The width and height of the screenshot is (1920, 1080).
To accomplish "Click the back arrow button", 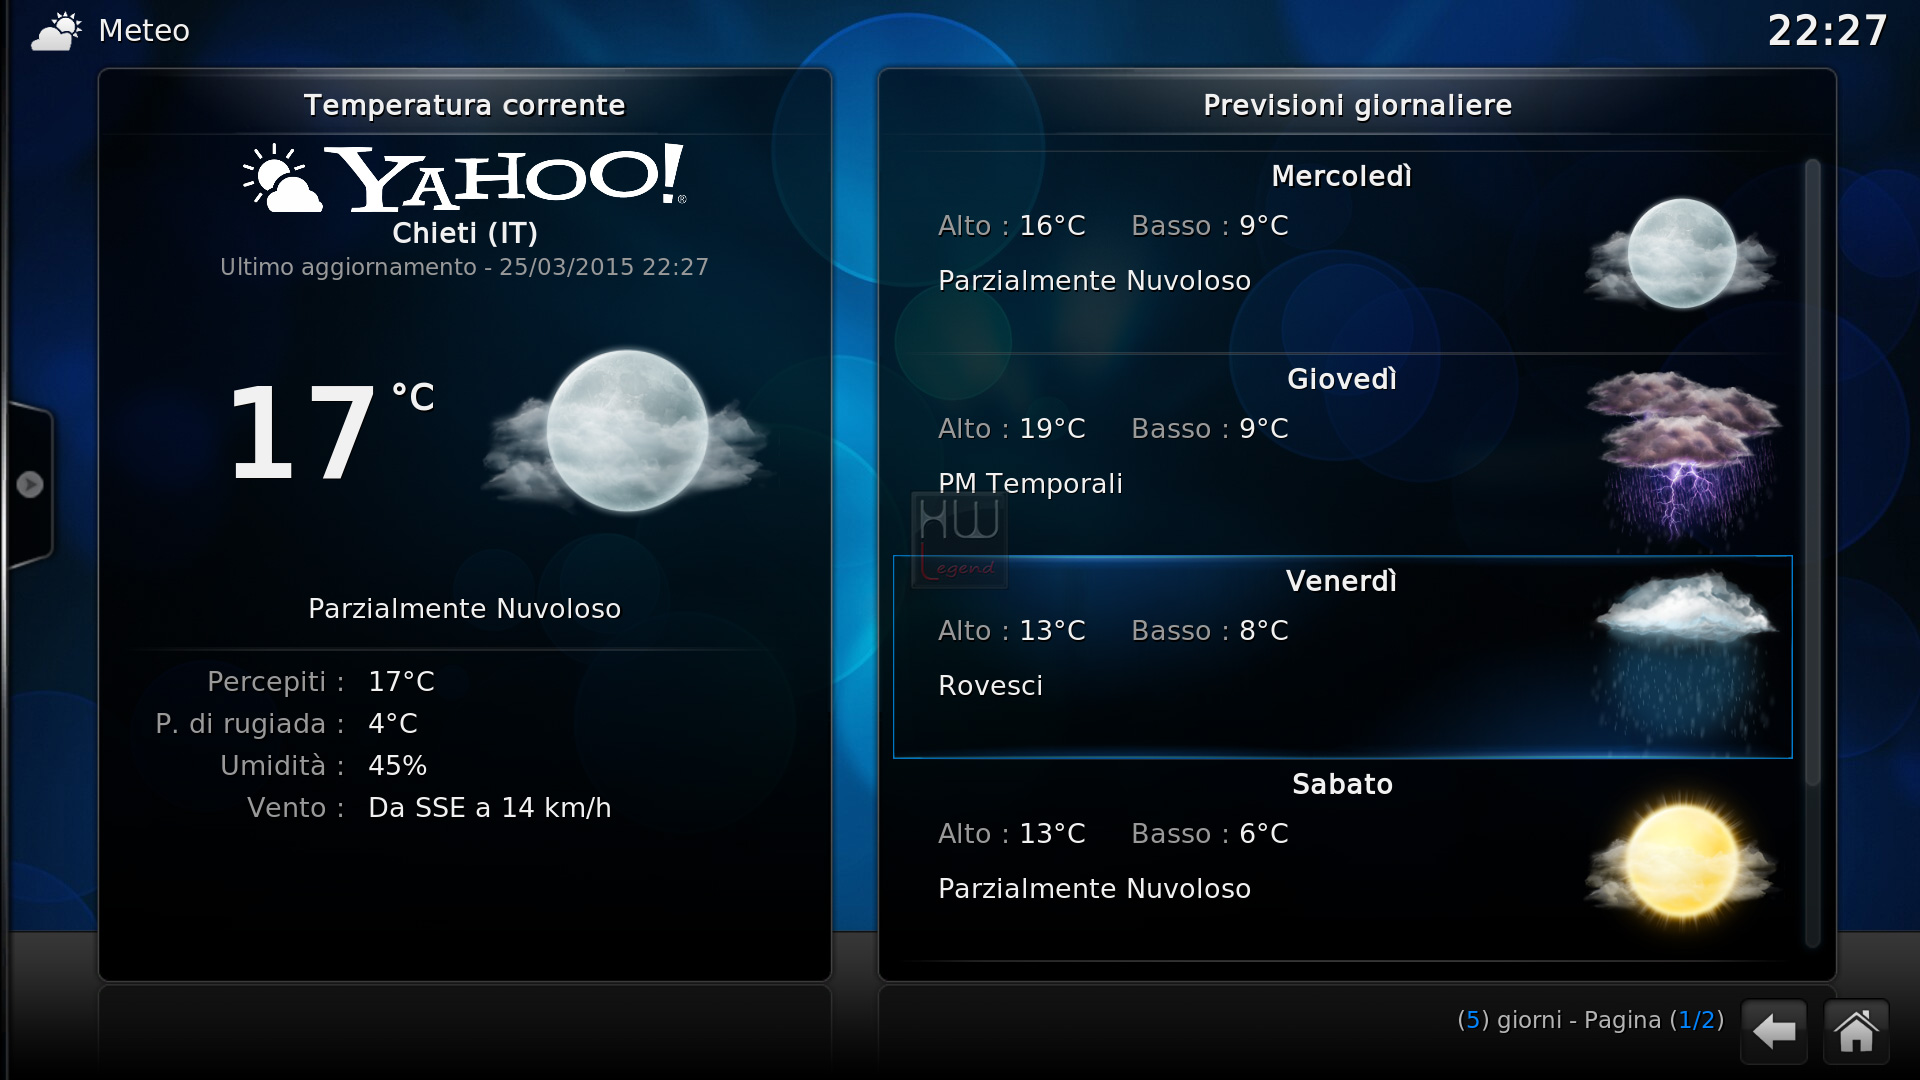I will 1774,1031.
